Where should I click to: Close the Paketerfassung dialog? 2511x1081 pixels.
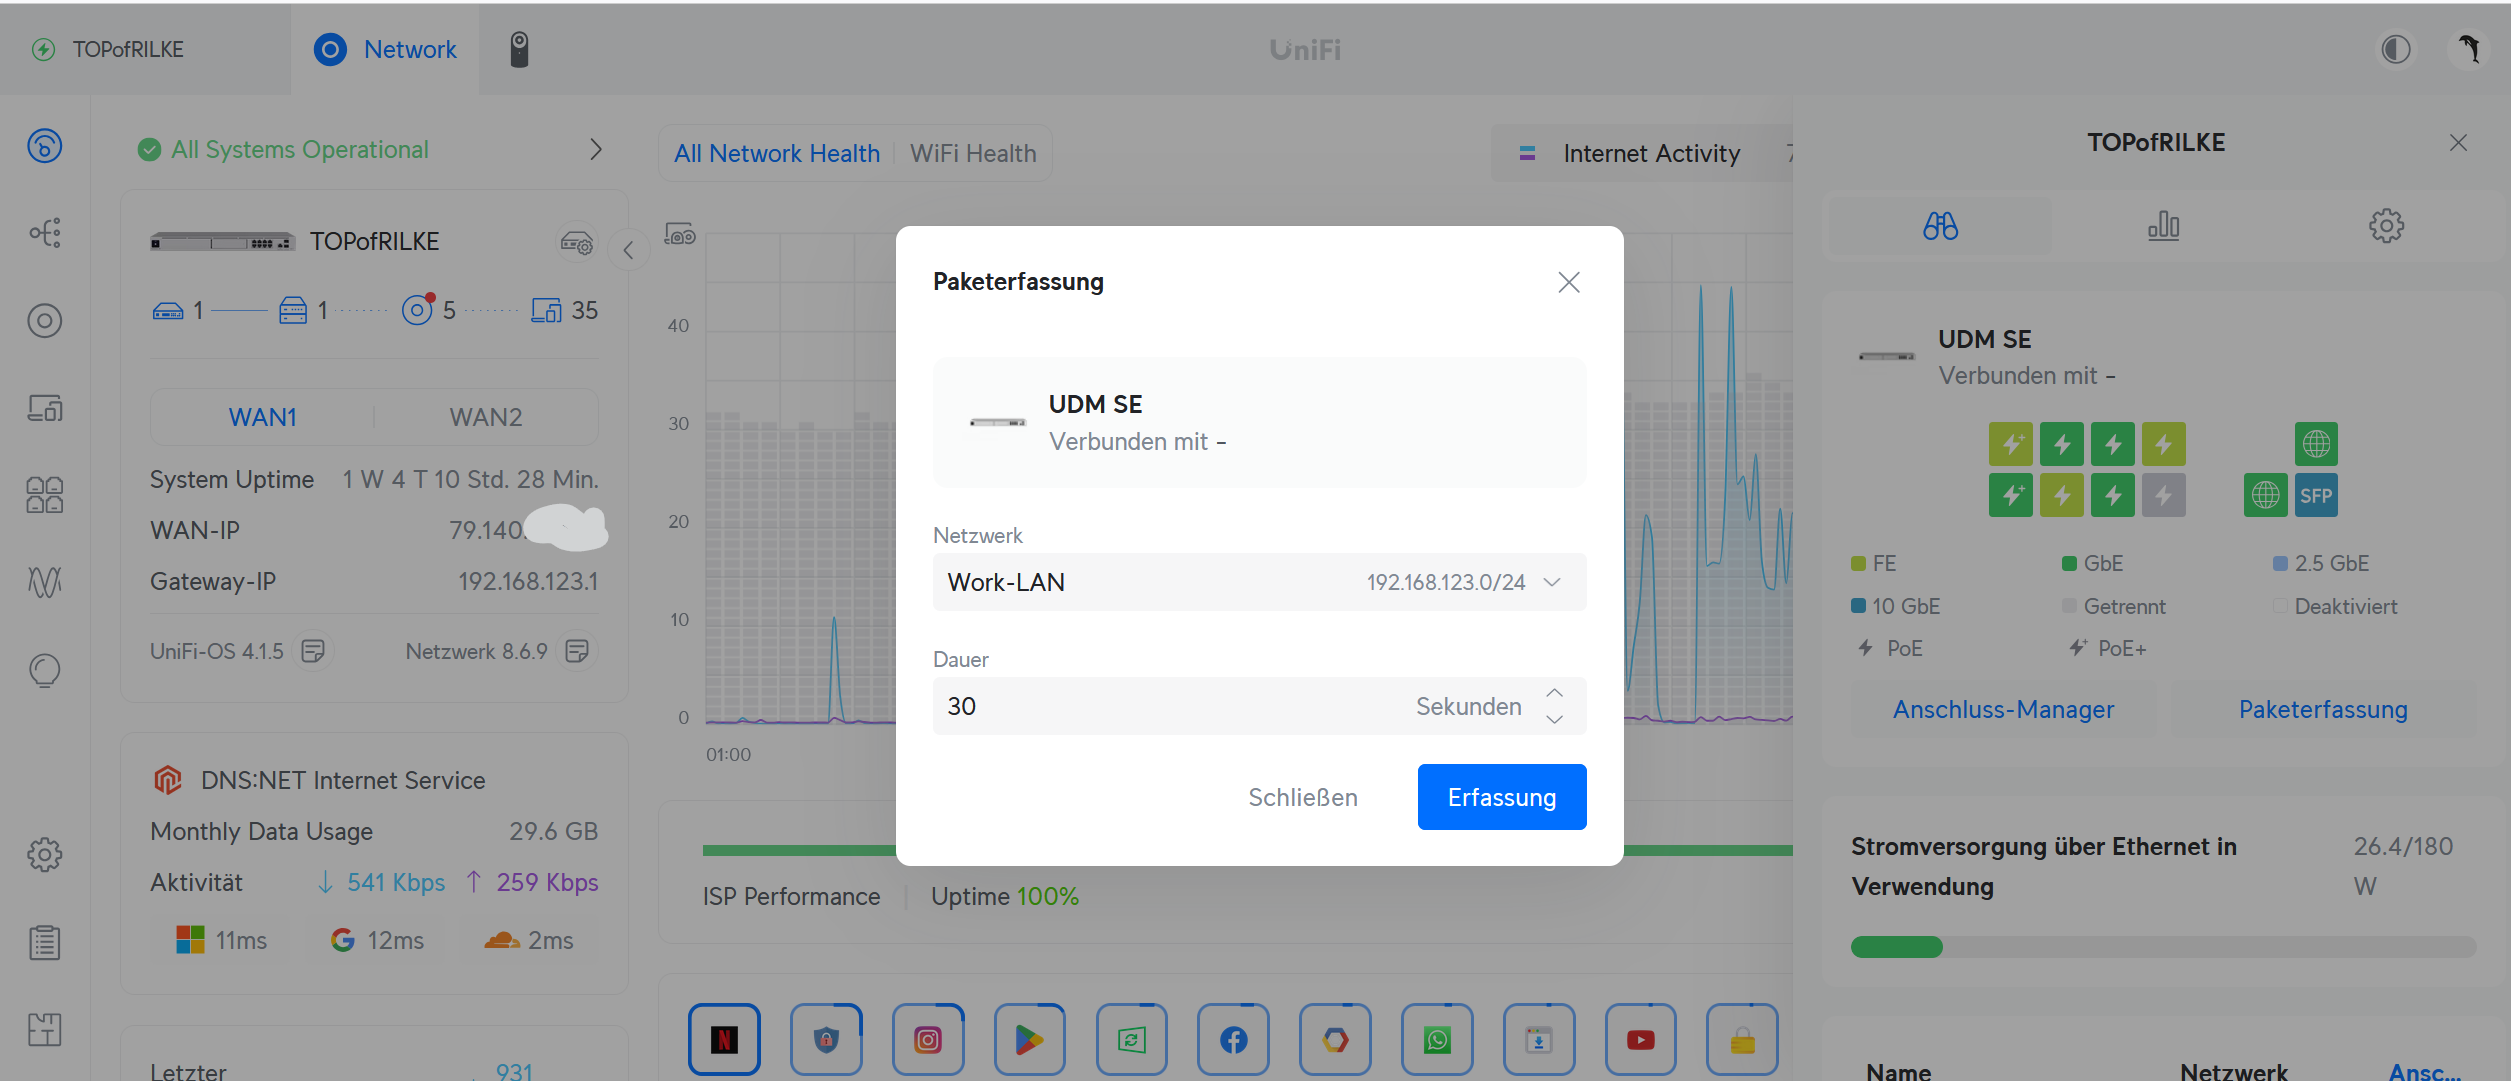[1569, 282]
